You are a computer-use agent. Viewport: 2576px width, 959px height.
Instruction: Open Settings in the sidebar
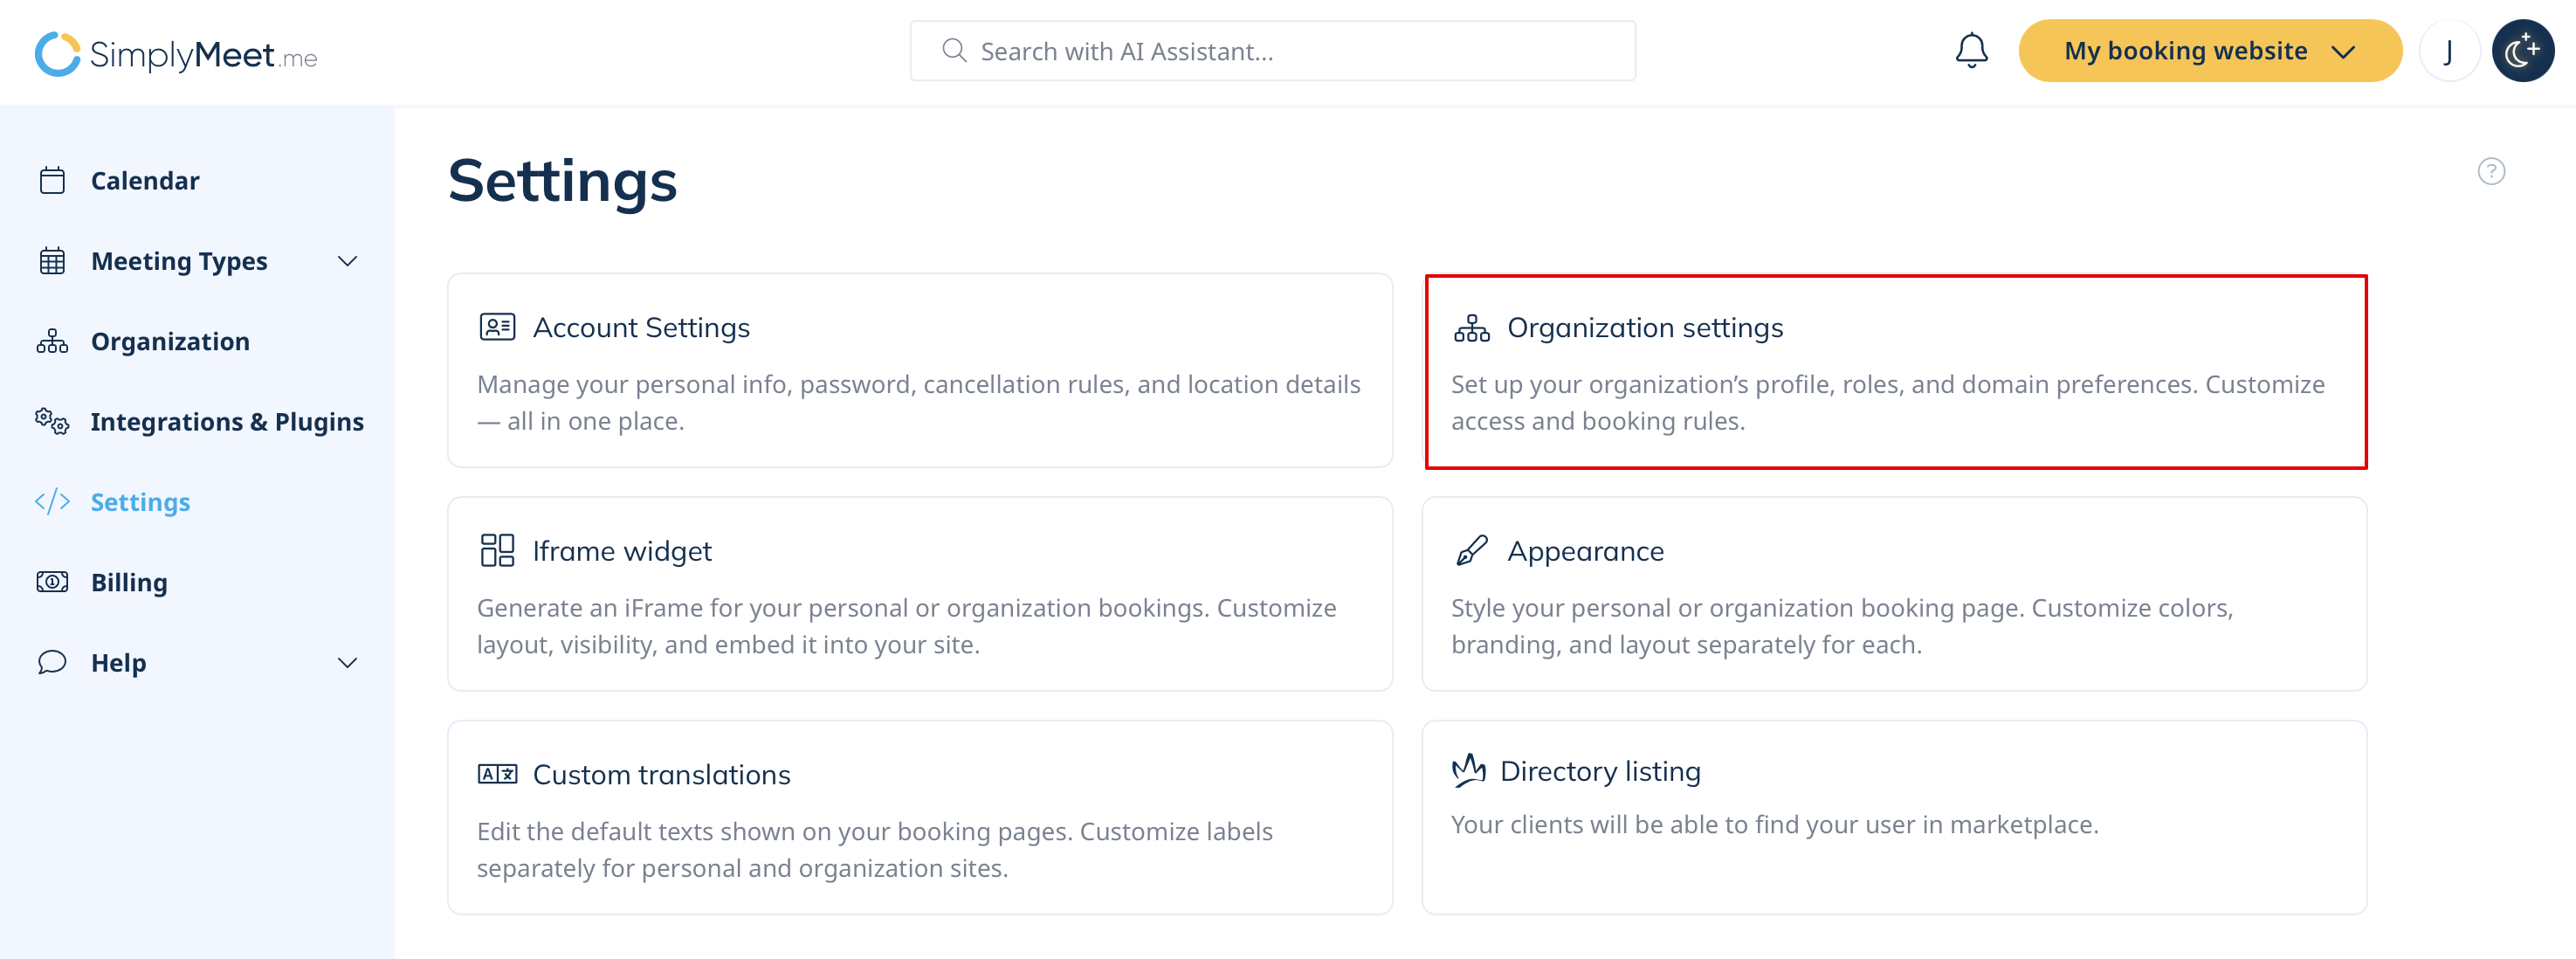pyautogui.click(x=140, y=502)
